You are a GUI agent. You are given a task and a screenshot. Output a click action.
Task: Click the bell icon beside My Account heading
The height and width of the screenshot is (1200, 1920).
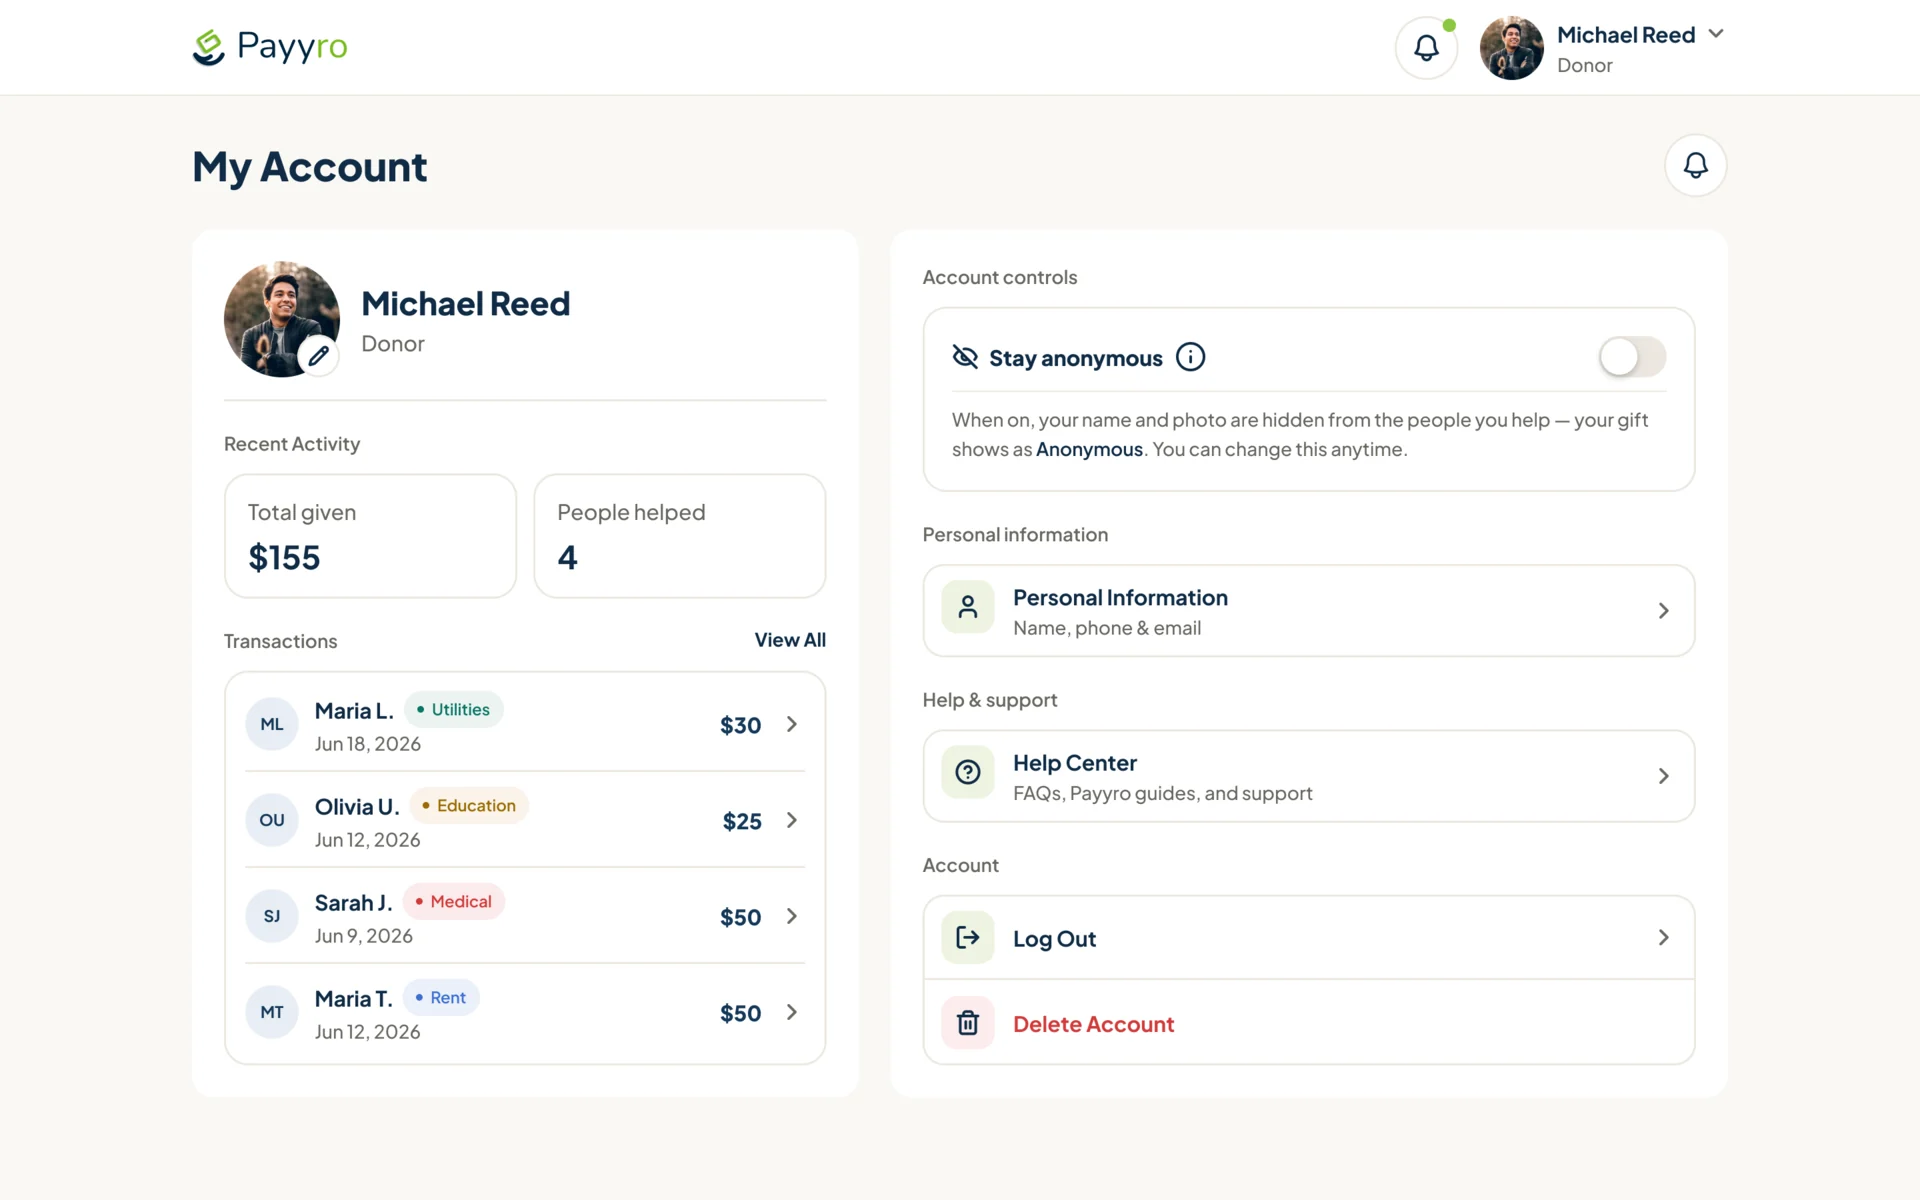tap(1695, 165)
